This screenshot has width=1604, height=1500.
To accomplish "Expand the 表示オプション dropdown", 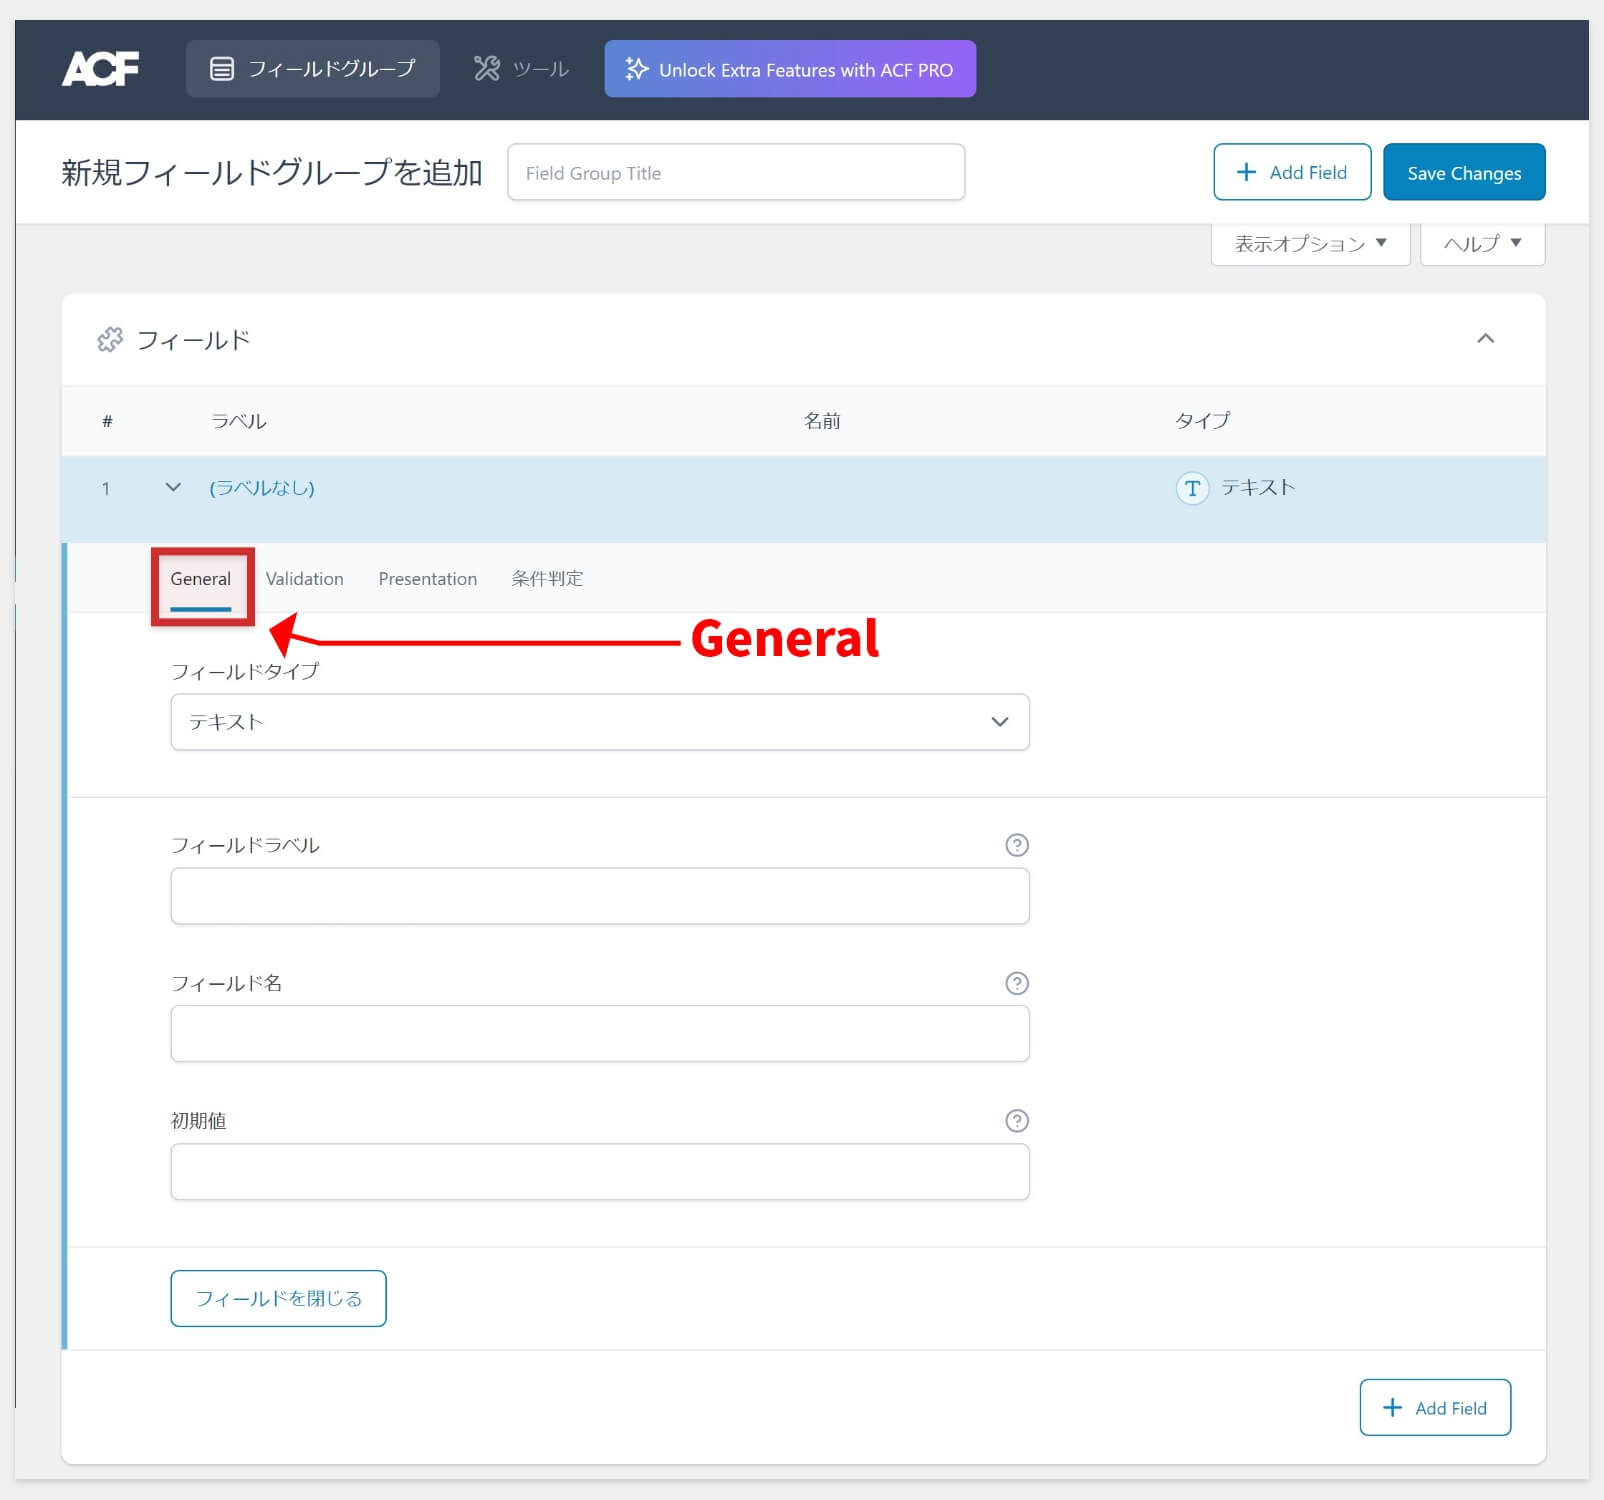I will pos(1310,244).
